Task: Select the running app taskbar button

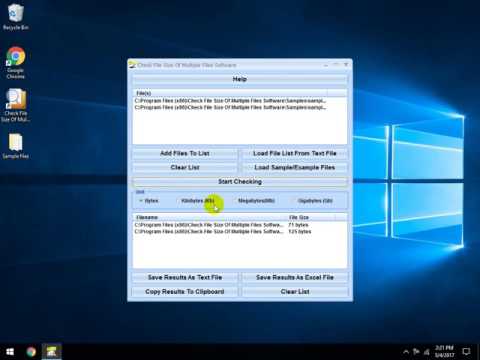Action: tap(52, 352)
